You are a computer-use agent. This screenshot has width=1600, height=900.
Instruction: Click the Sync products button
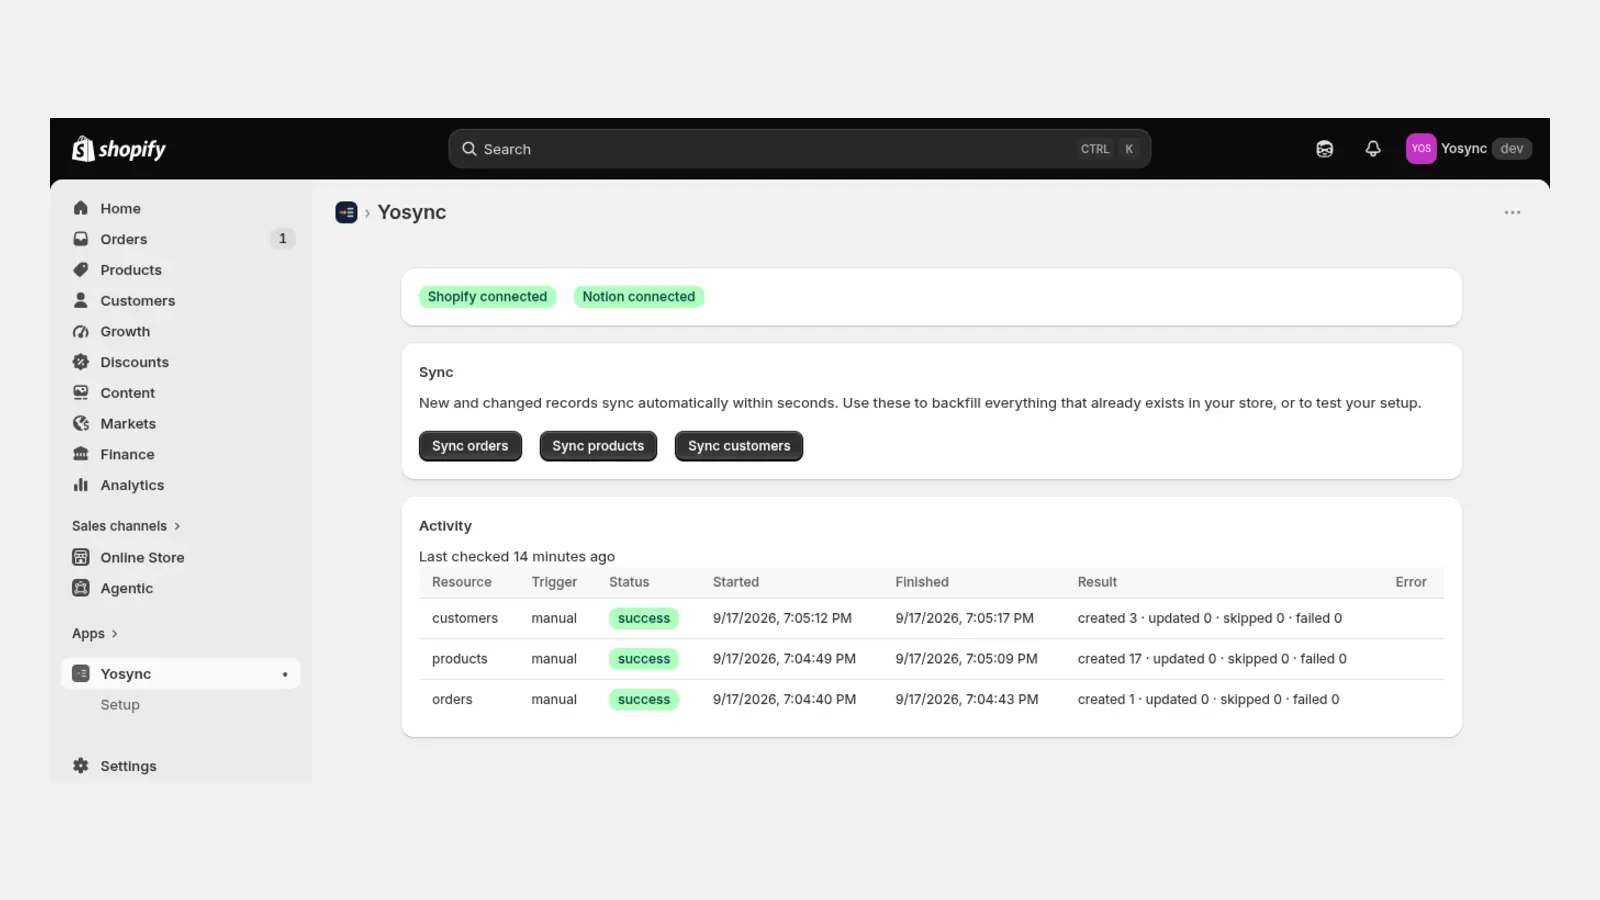coord(598,446)
